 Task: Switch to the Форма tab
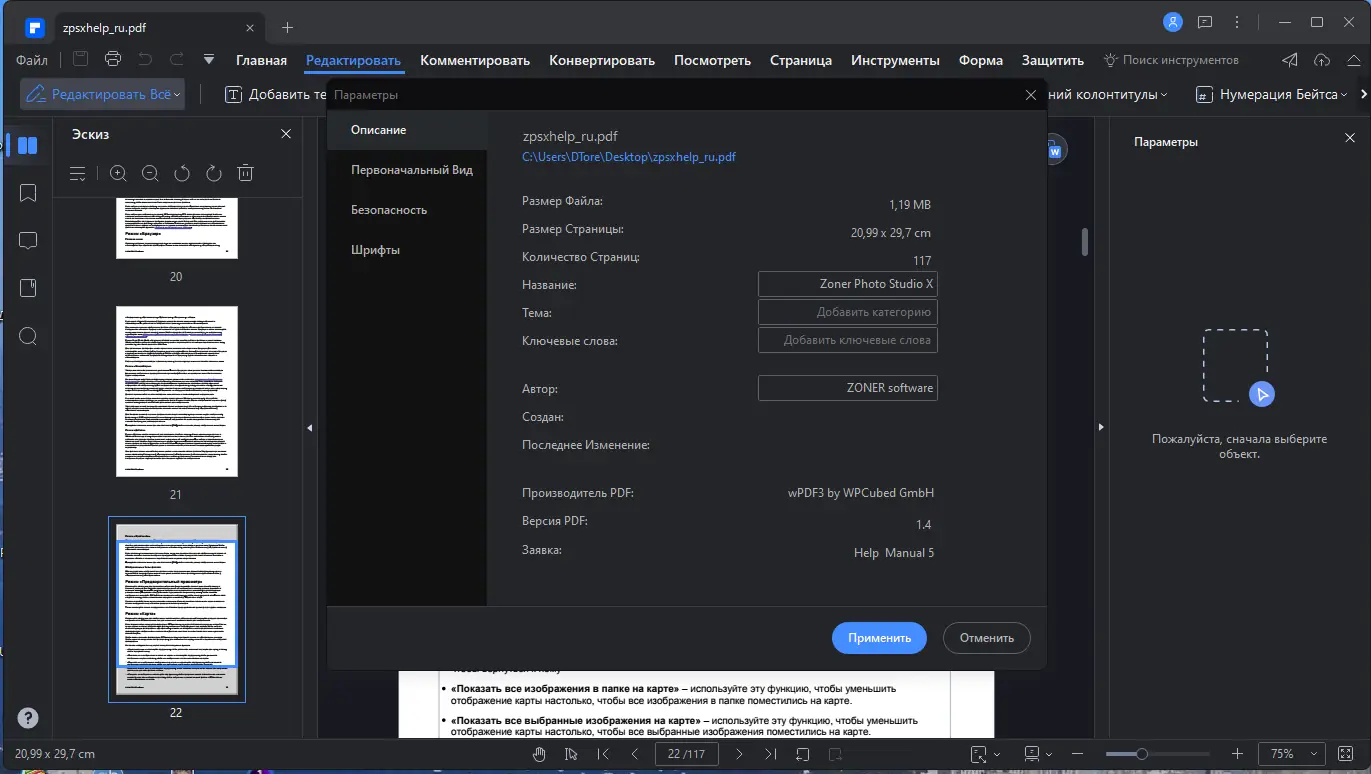point(981,60)
